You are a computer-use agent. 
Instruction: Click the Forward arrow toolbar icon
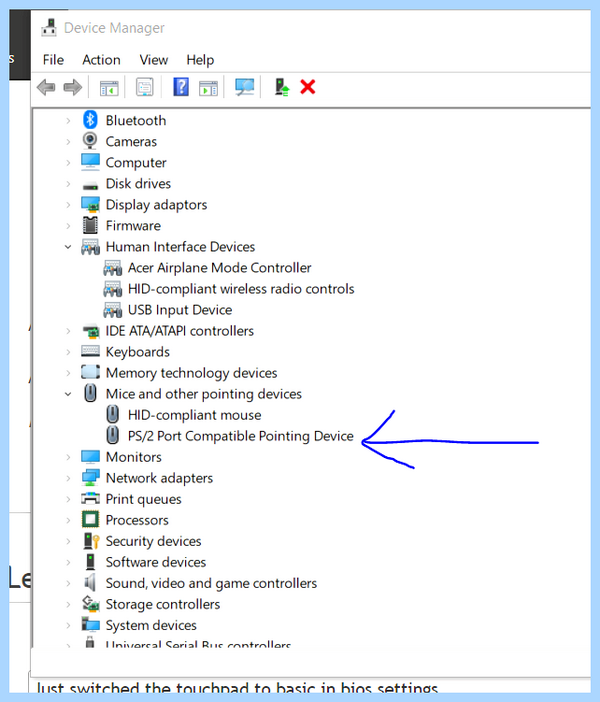(x=73, y=87)
